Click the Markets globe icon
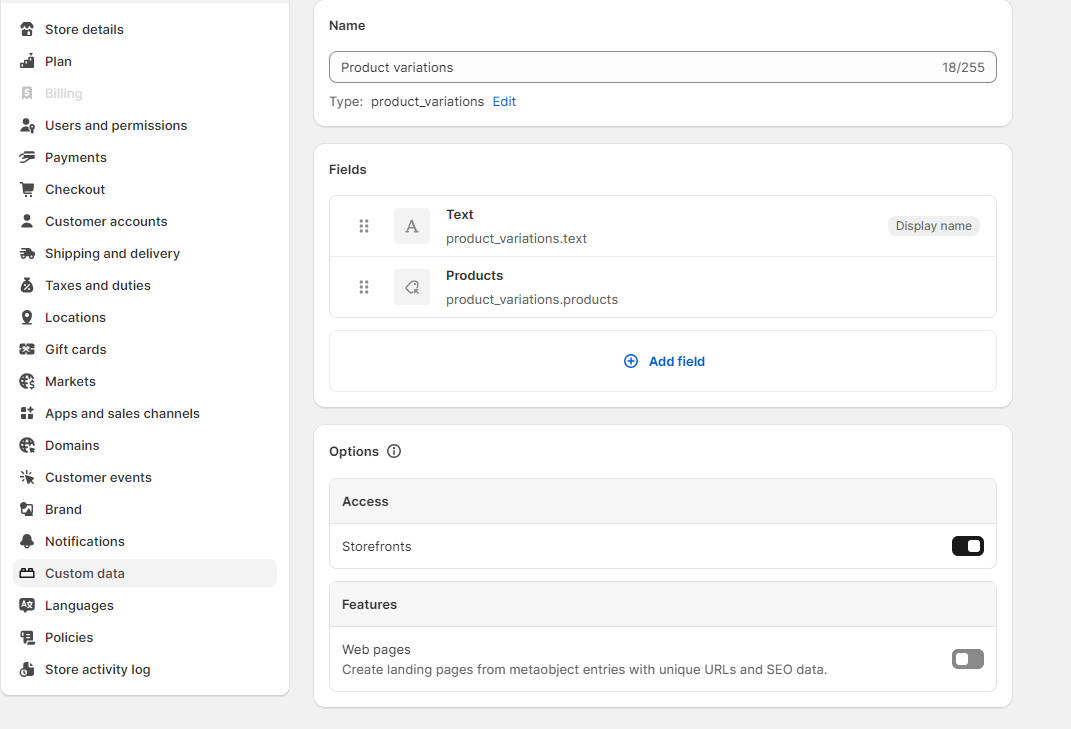 tap(27, 381)
